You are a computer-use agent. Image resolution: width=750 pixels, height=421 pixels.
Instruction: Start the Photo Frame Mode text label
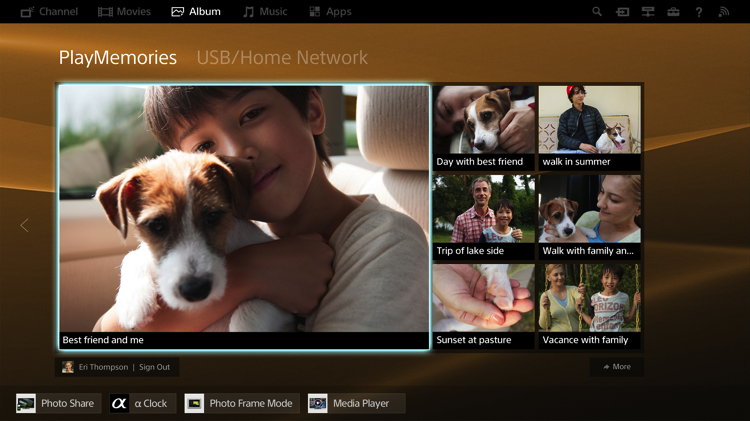click(251, 403)
